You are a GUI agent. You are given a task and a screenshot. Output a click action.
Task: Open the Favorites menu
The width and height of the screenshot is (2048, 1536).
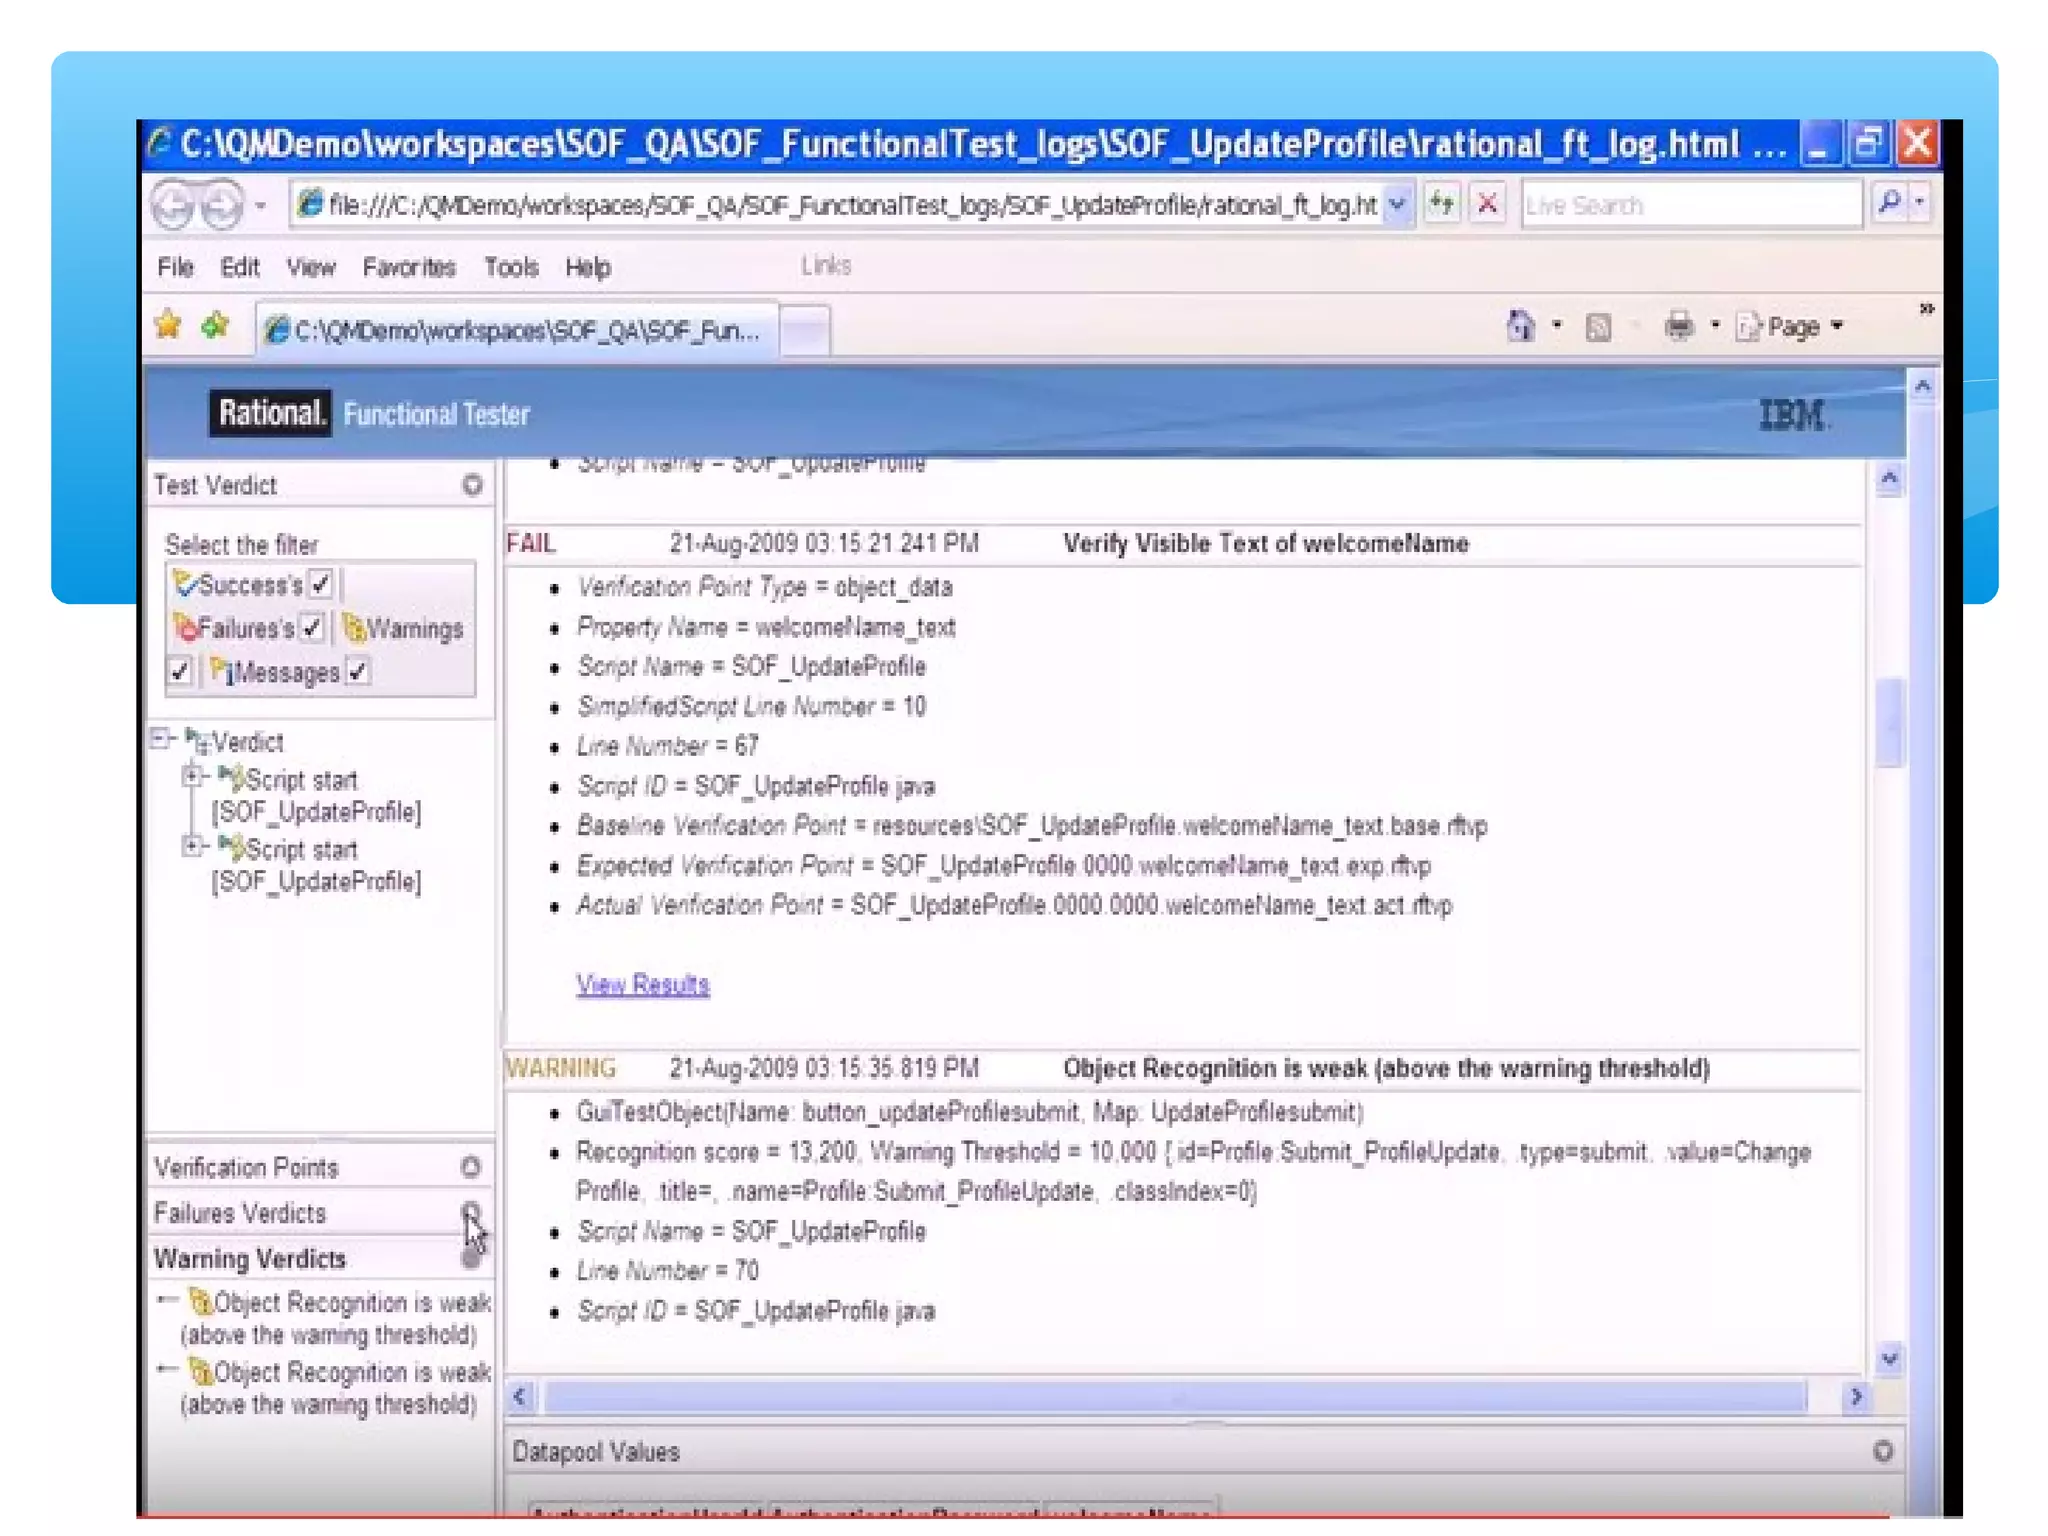tap(408, 267)
